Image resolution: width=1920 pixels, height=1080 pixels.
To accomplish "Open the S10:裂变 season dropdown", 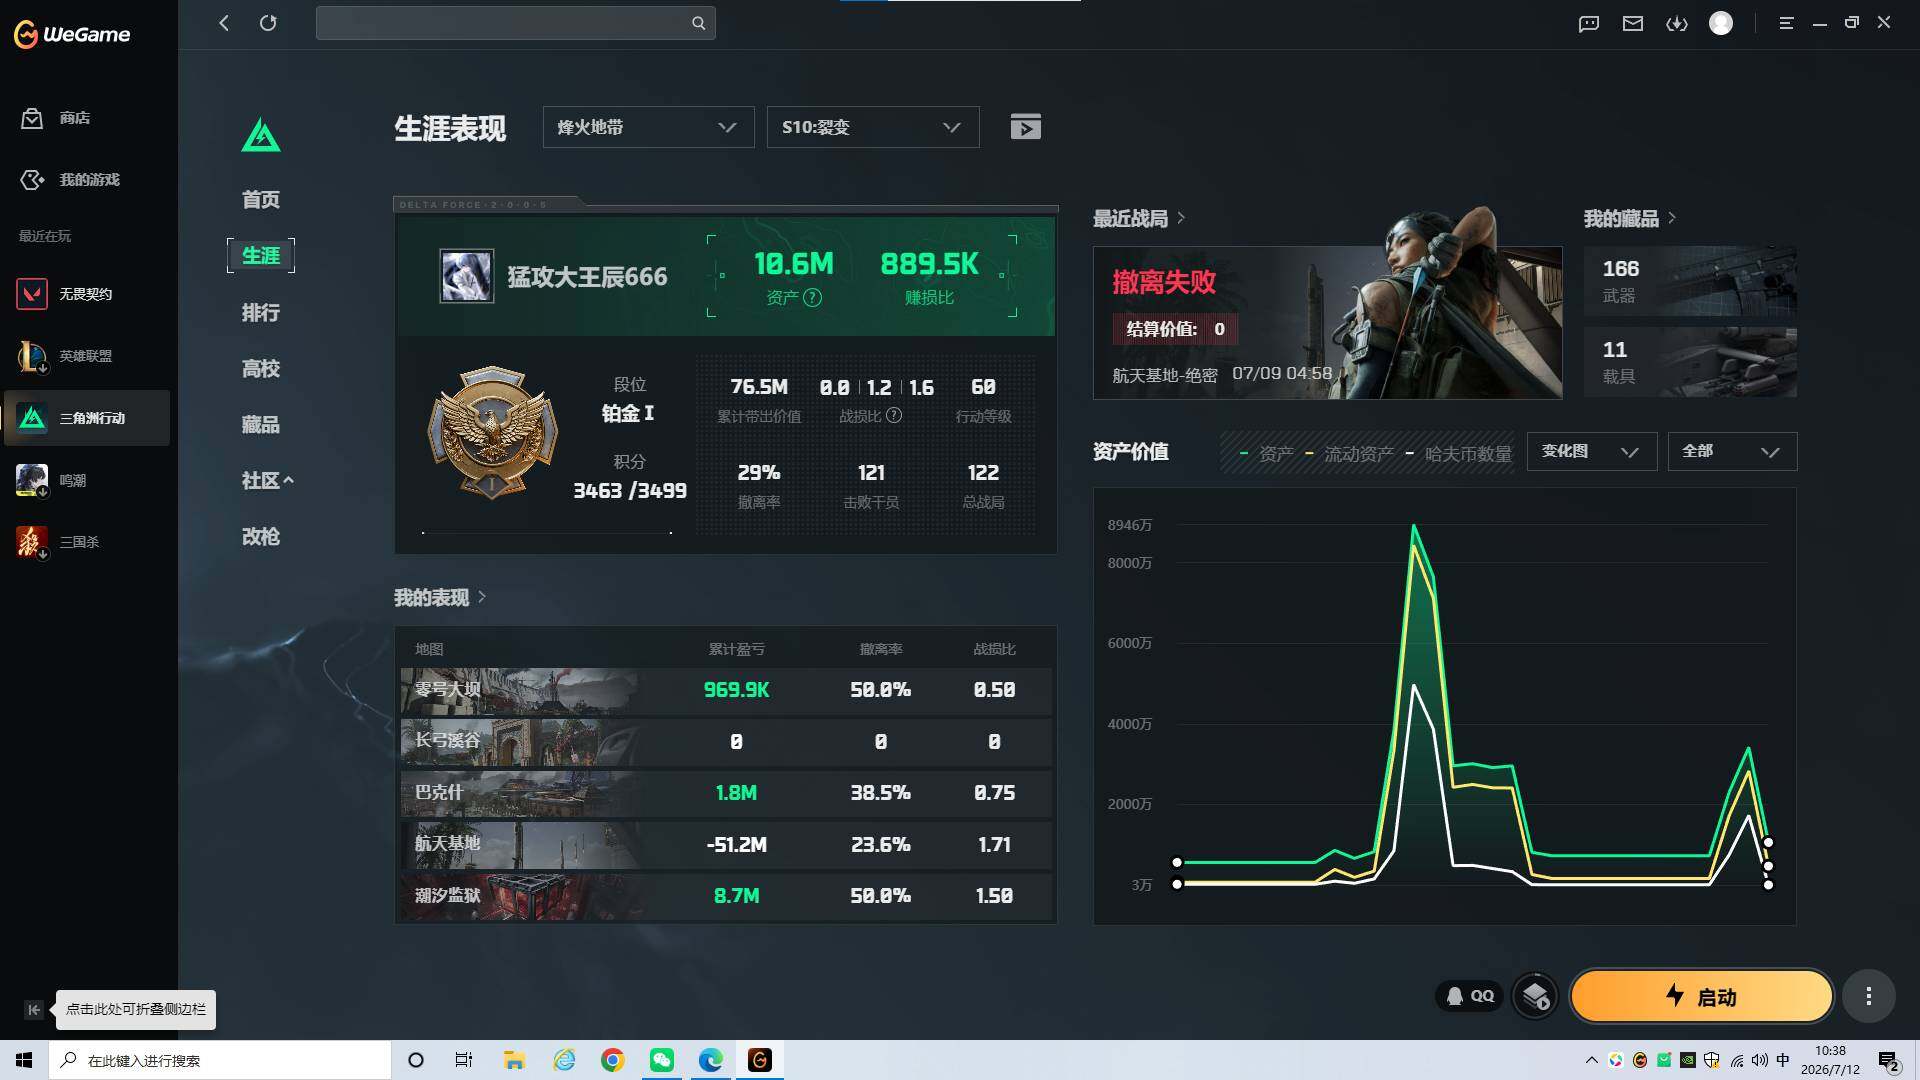I will pyautogui.click(x=872, y=127).
